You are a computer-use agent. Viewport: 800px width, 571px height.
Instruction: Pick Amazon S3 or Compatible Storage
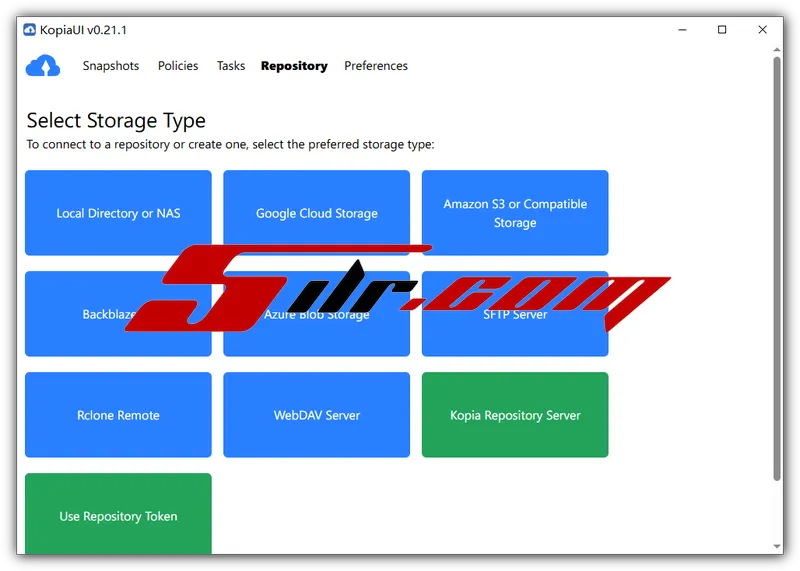pos(515,213)
